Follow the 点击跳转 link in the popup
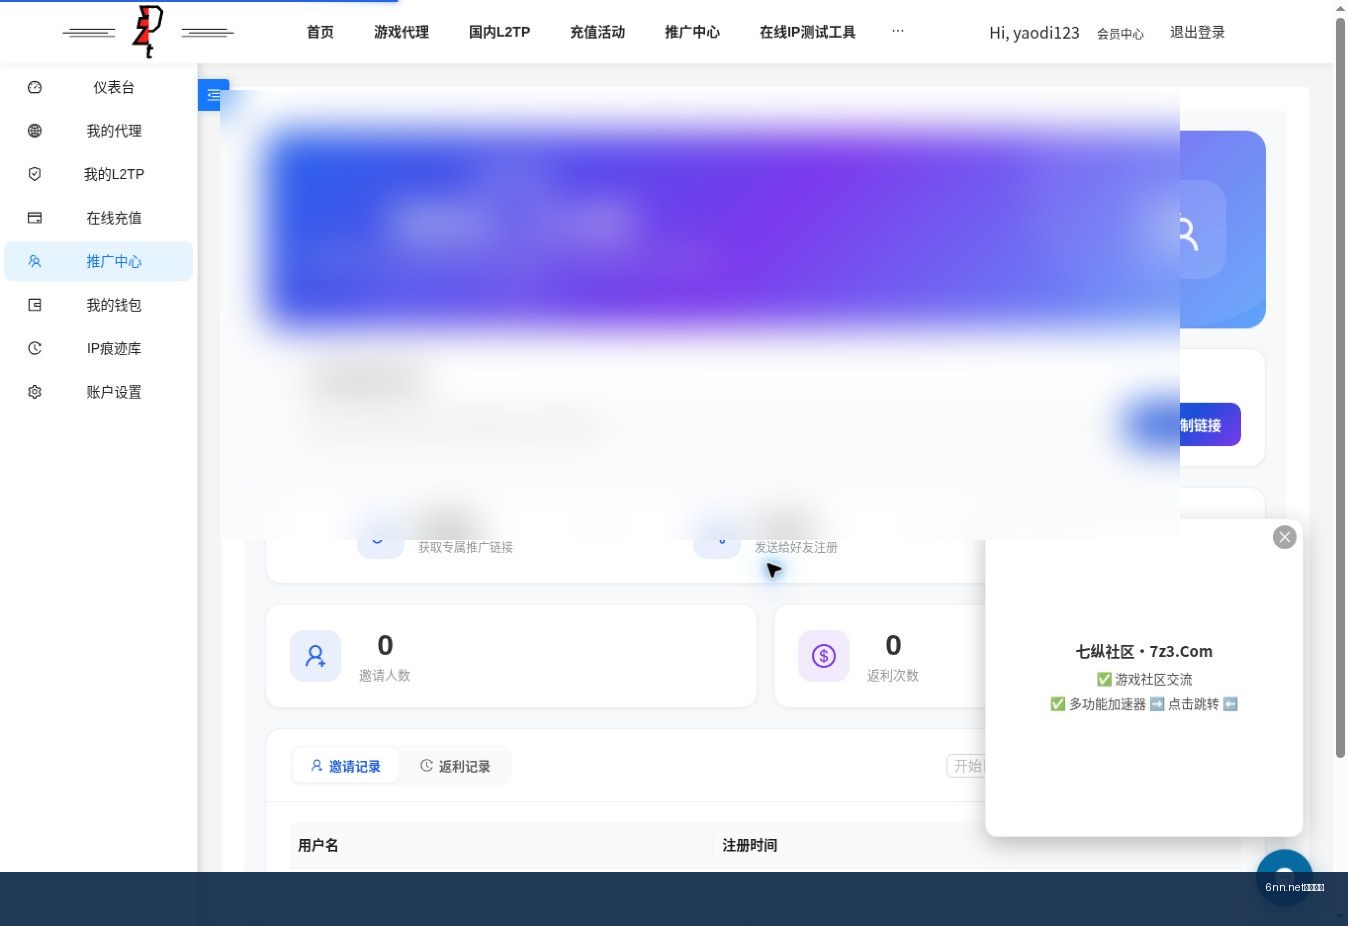Screen dimensions: 1348x926 point(1193,704)
